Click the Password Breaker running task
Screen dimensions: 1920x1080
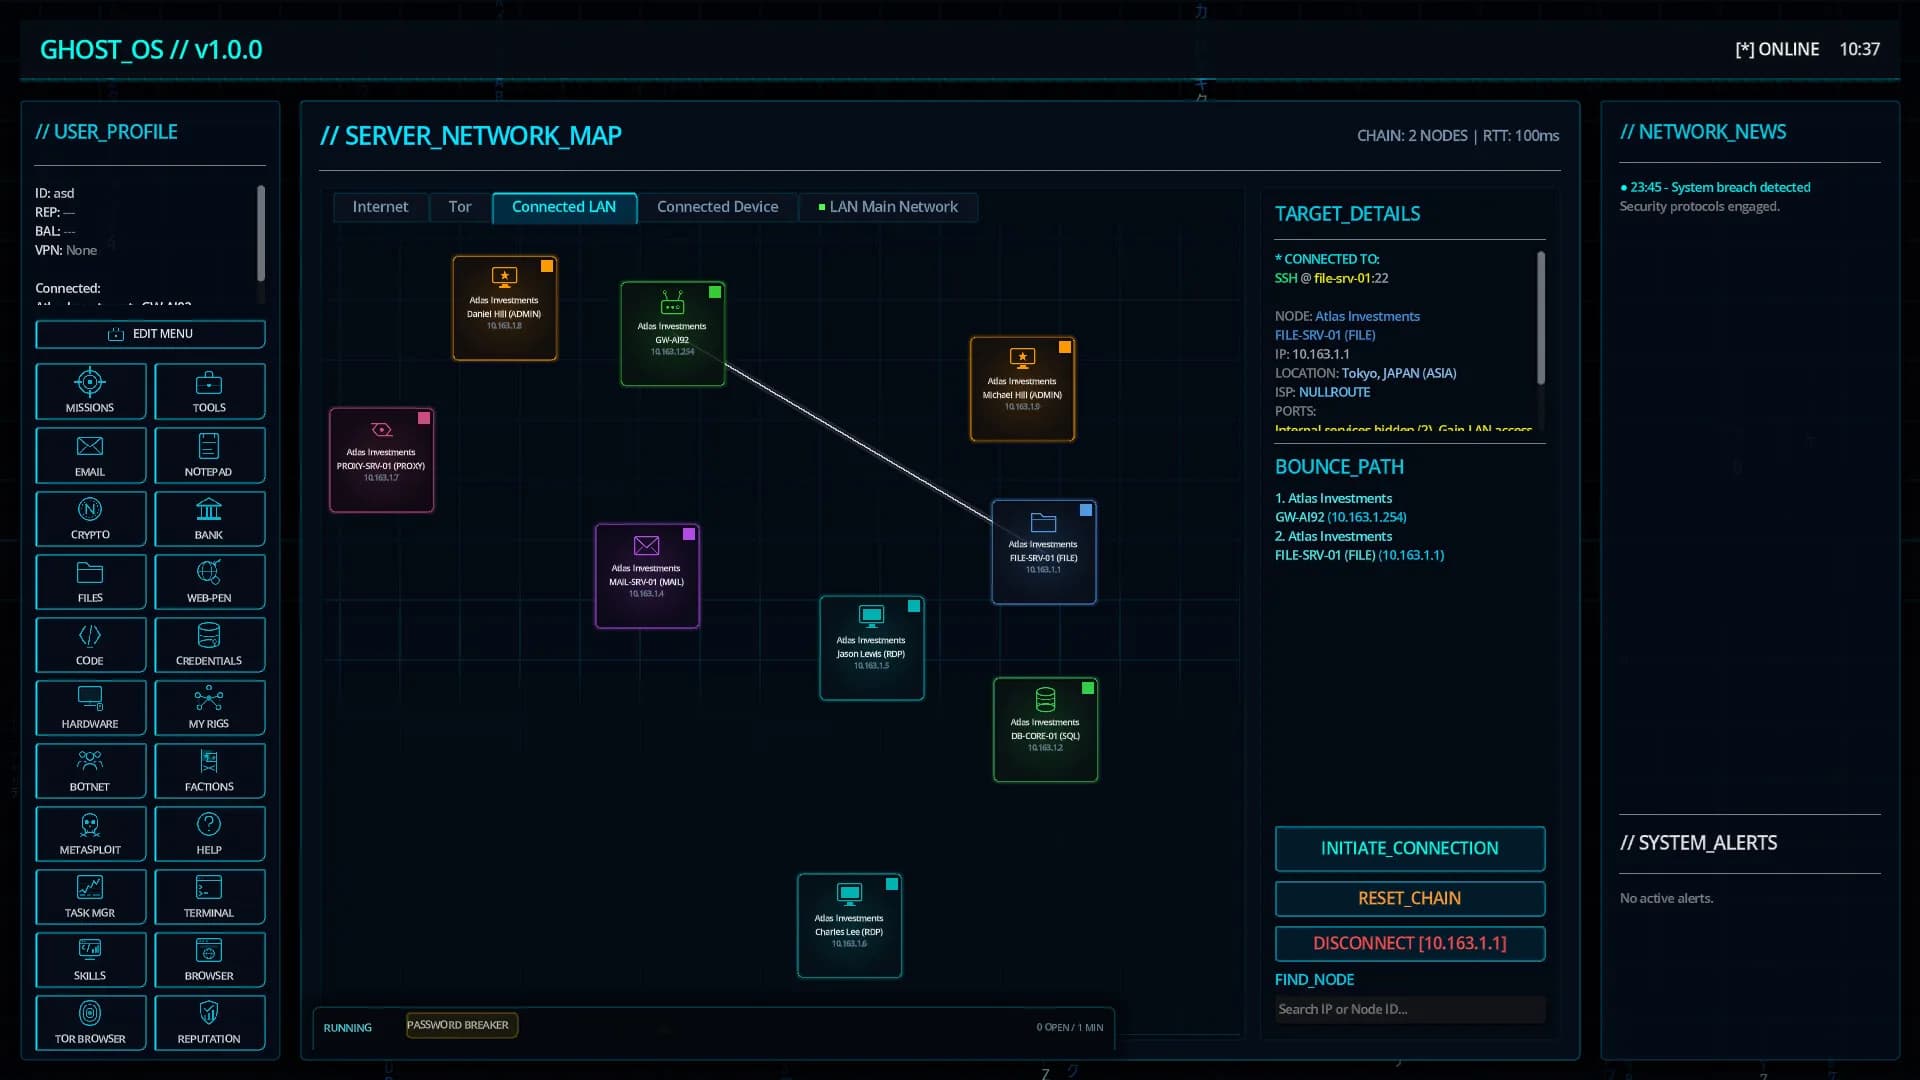(x=461, y=1025)
